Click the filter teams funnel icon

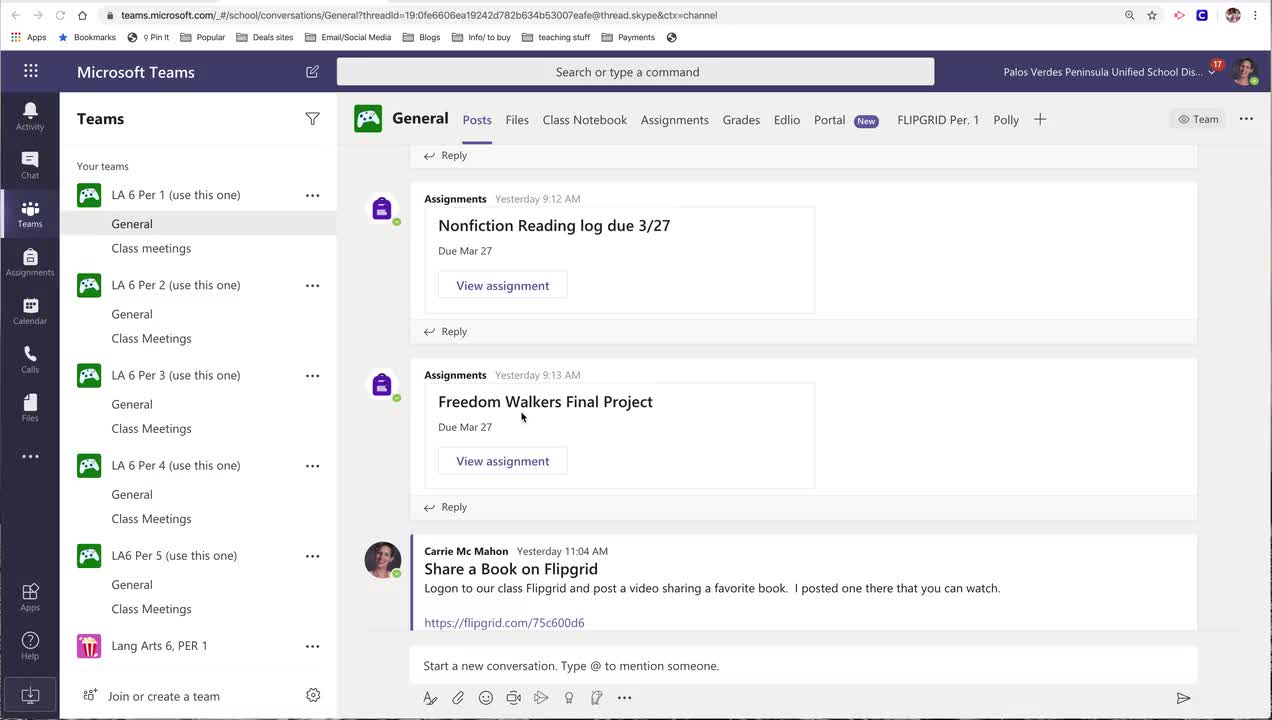tap(312, 119)
